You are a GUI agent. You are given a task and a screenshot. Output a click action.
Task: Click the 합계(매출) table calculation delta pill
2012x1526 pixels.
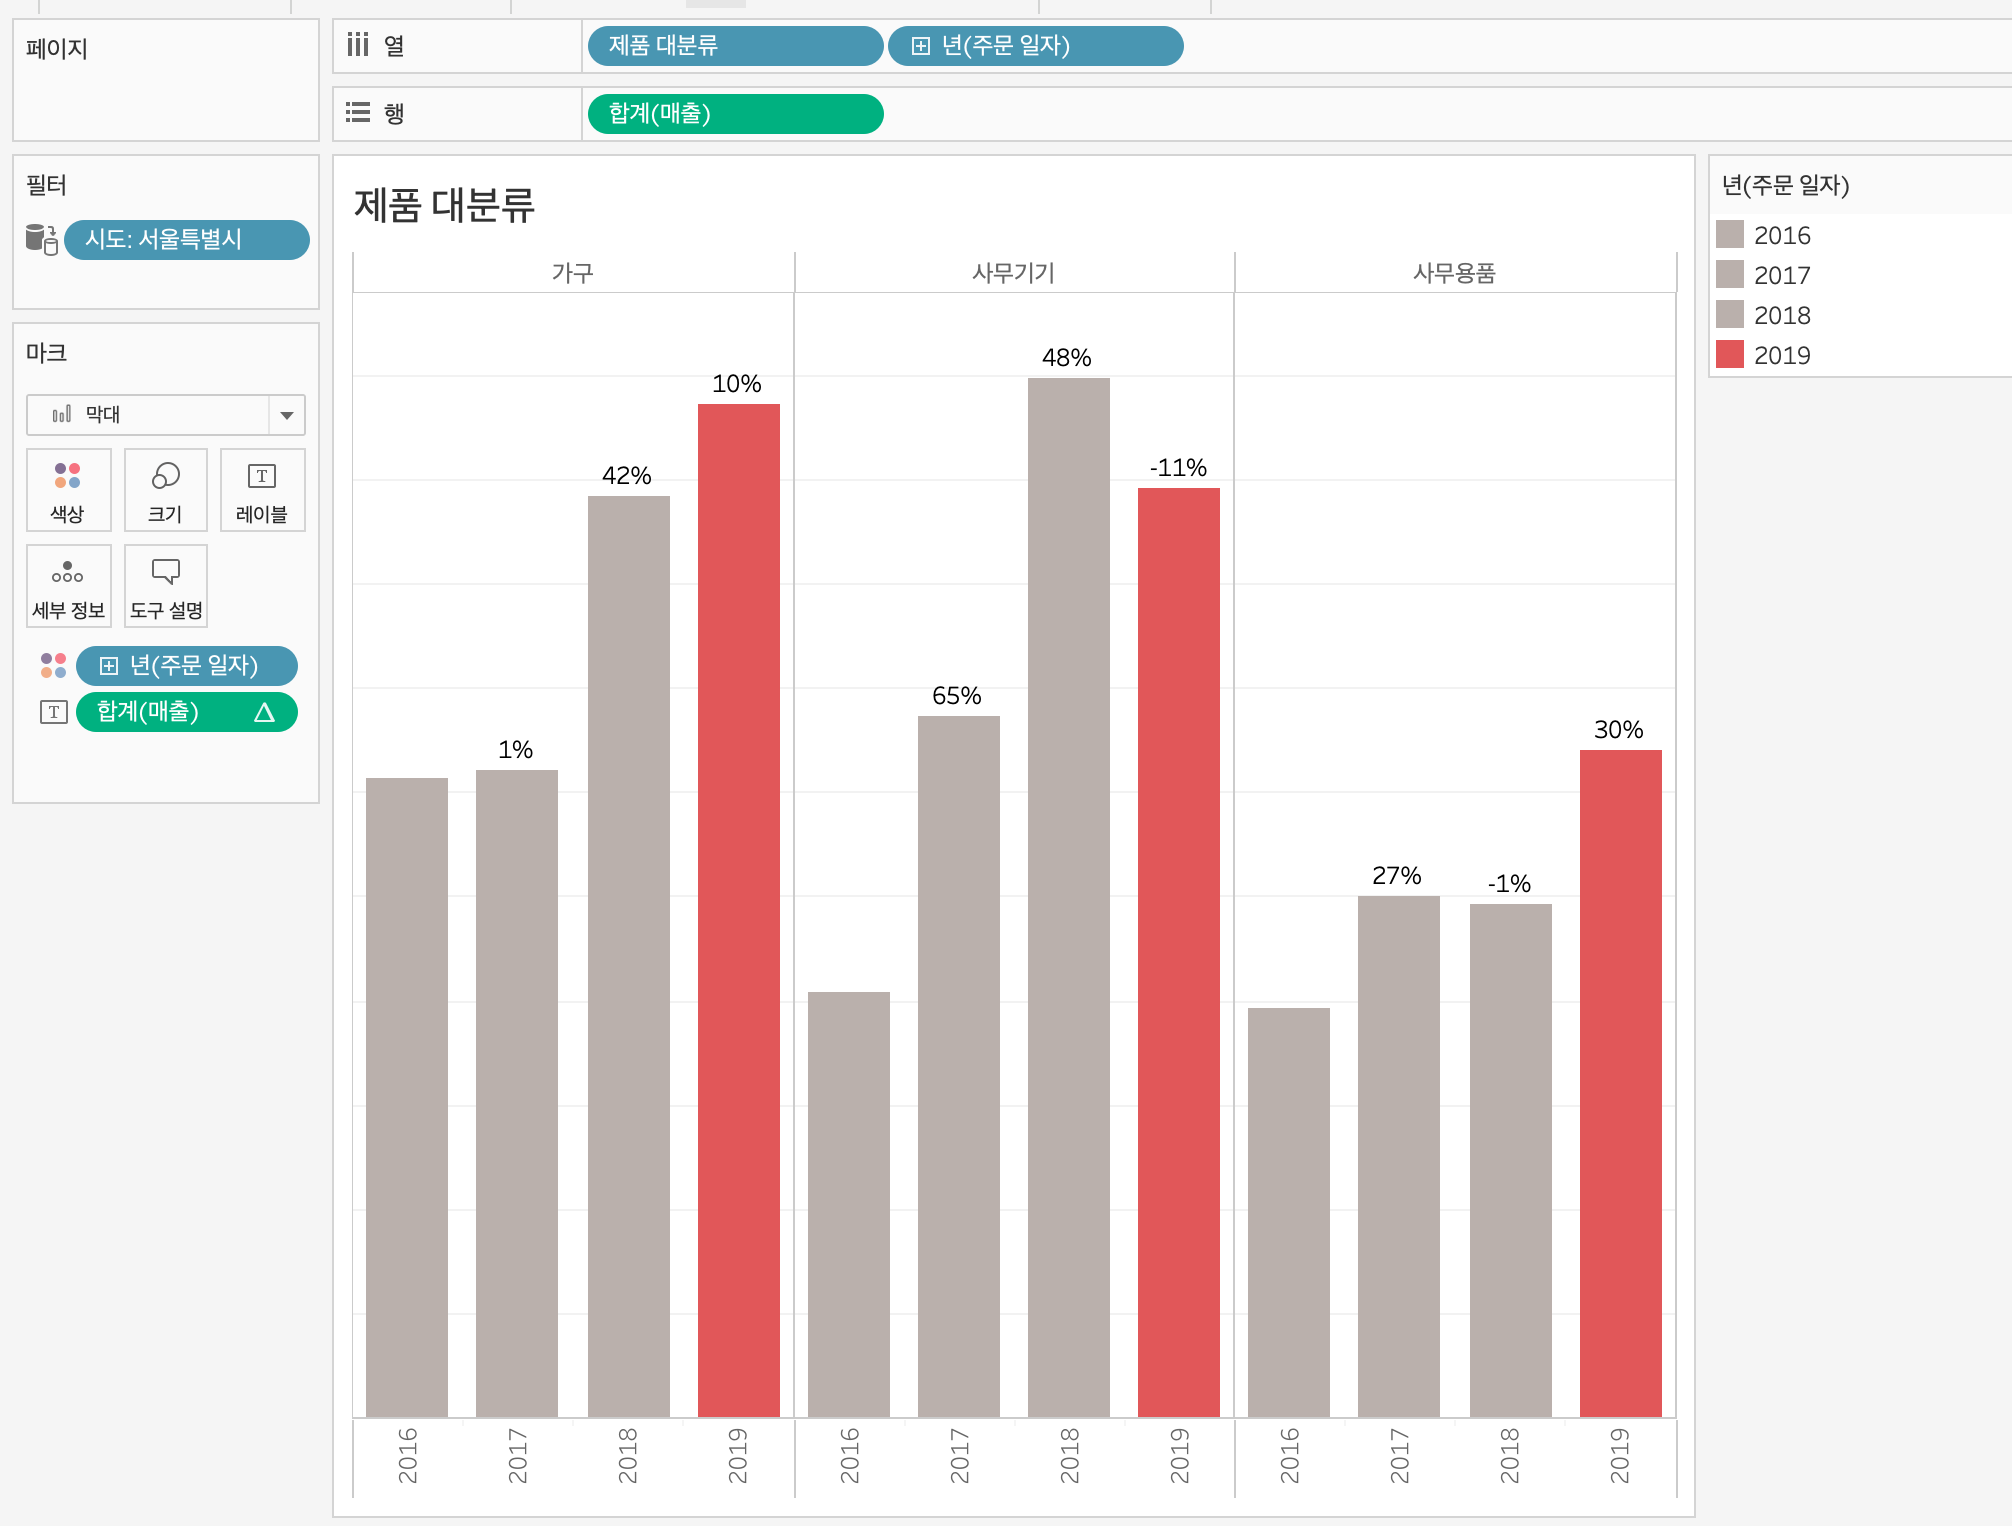coord(186,712)
